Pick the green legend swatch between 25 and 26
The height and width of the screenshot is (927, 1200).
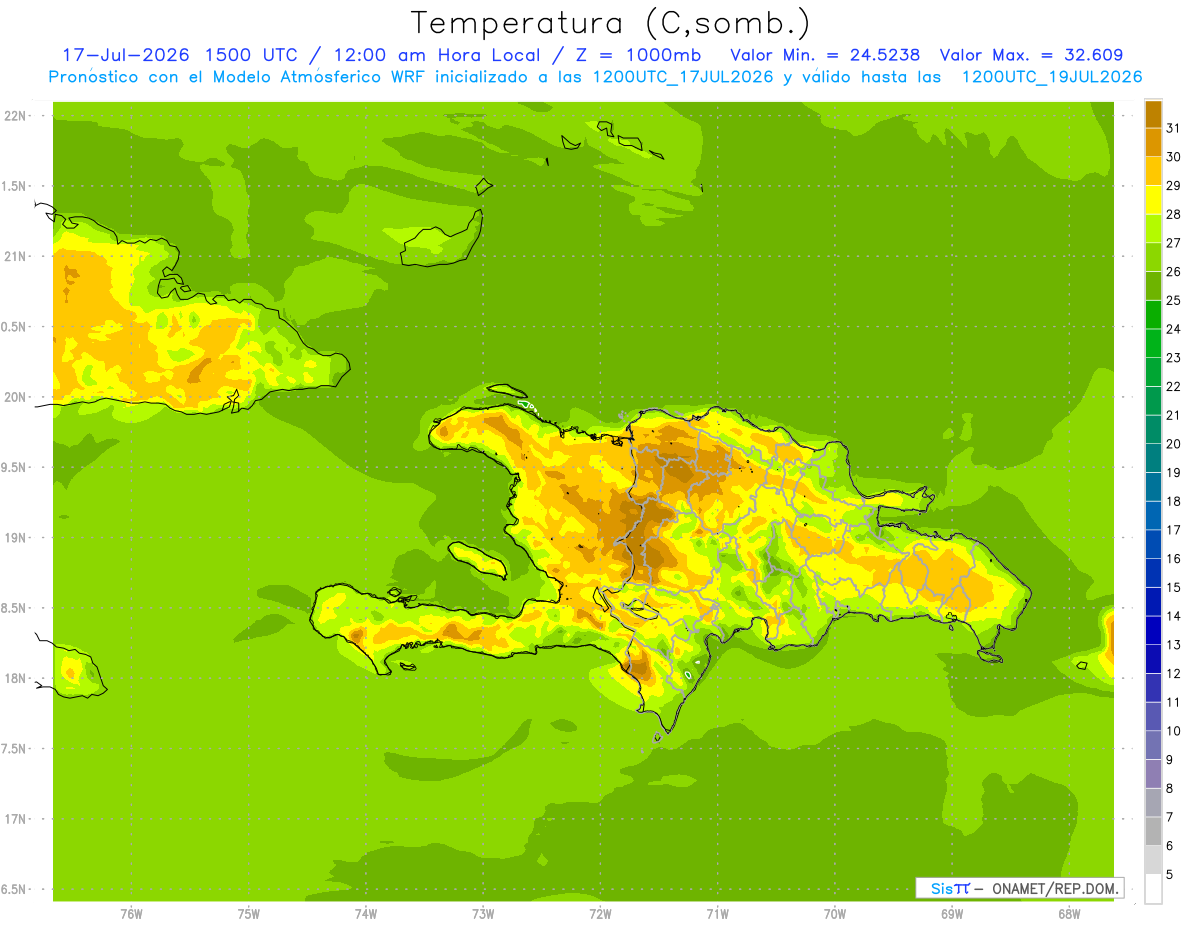pos(1153,286)
